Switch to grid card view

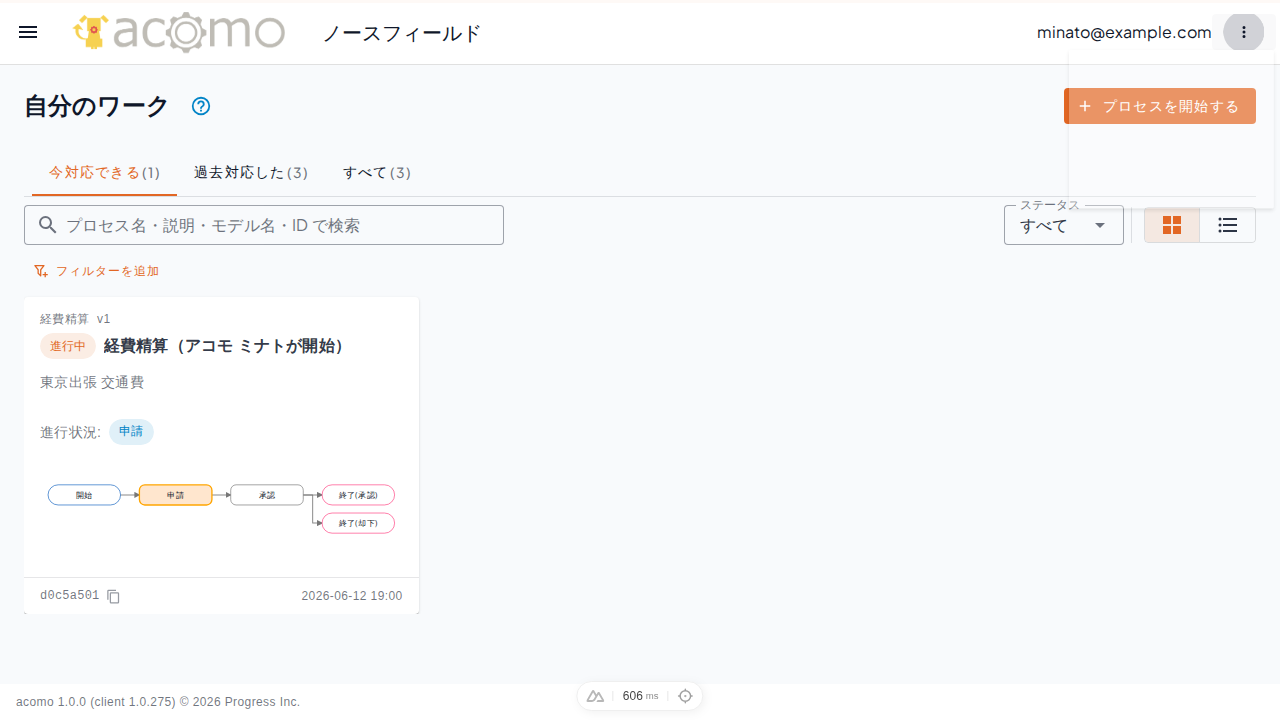tap(1172, 225)
